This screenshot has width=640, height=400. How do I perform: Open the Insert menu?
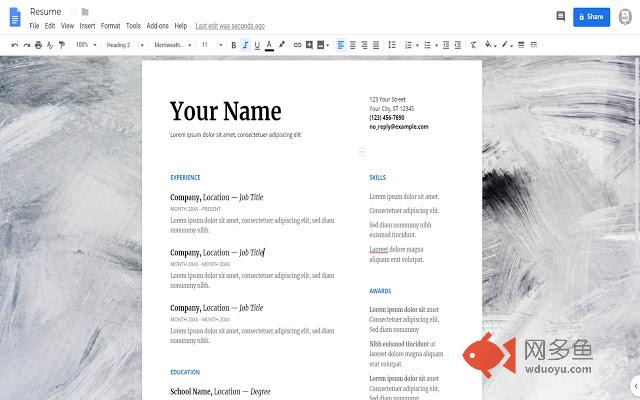pos(87,26)
